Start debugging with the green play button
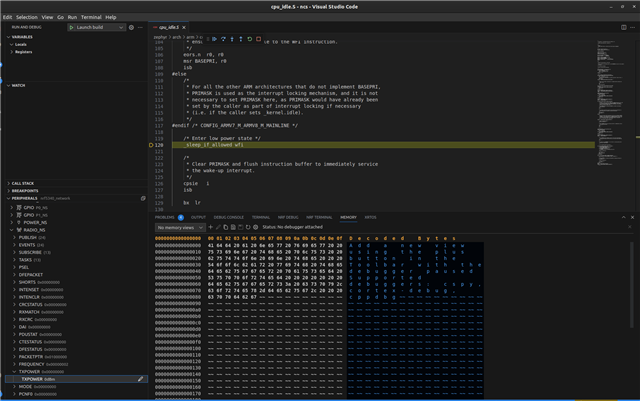Image resolution: width=640 pixels, height=401 pixels. pyautogui.click(x=71, y=28)
